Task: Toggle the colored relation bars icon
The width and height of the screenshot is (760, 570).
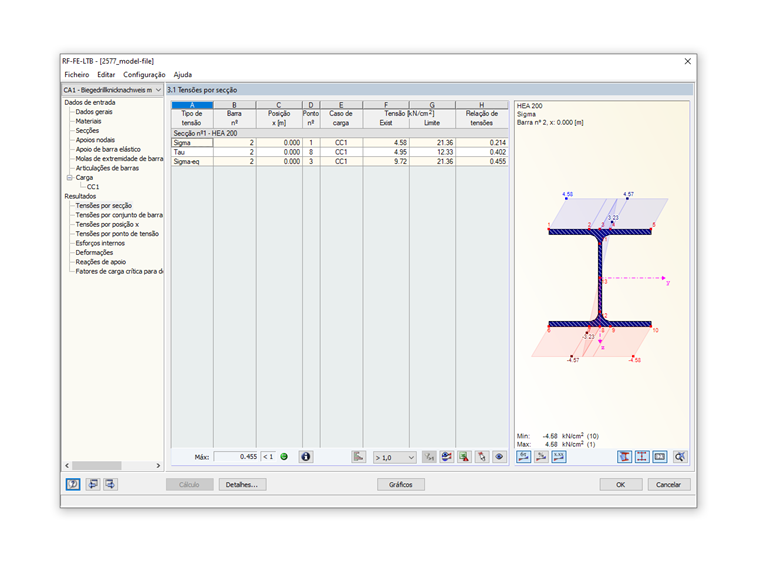Action: (446, 457)
